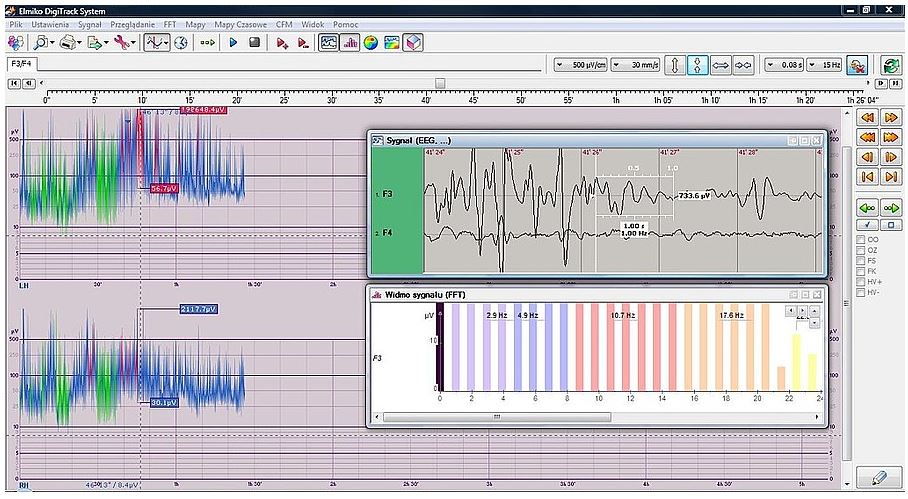Click the timeline position slider thumb
The height and width of the screenshot is (499, 908).
coord(439,83)
